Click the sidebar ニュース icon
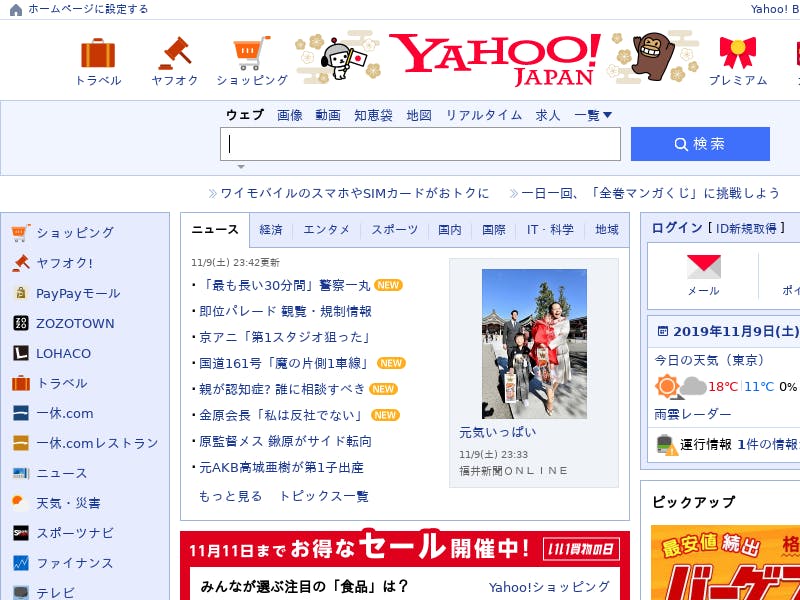Screen dimensions: 800x600 click(x=20, y=473)
